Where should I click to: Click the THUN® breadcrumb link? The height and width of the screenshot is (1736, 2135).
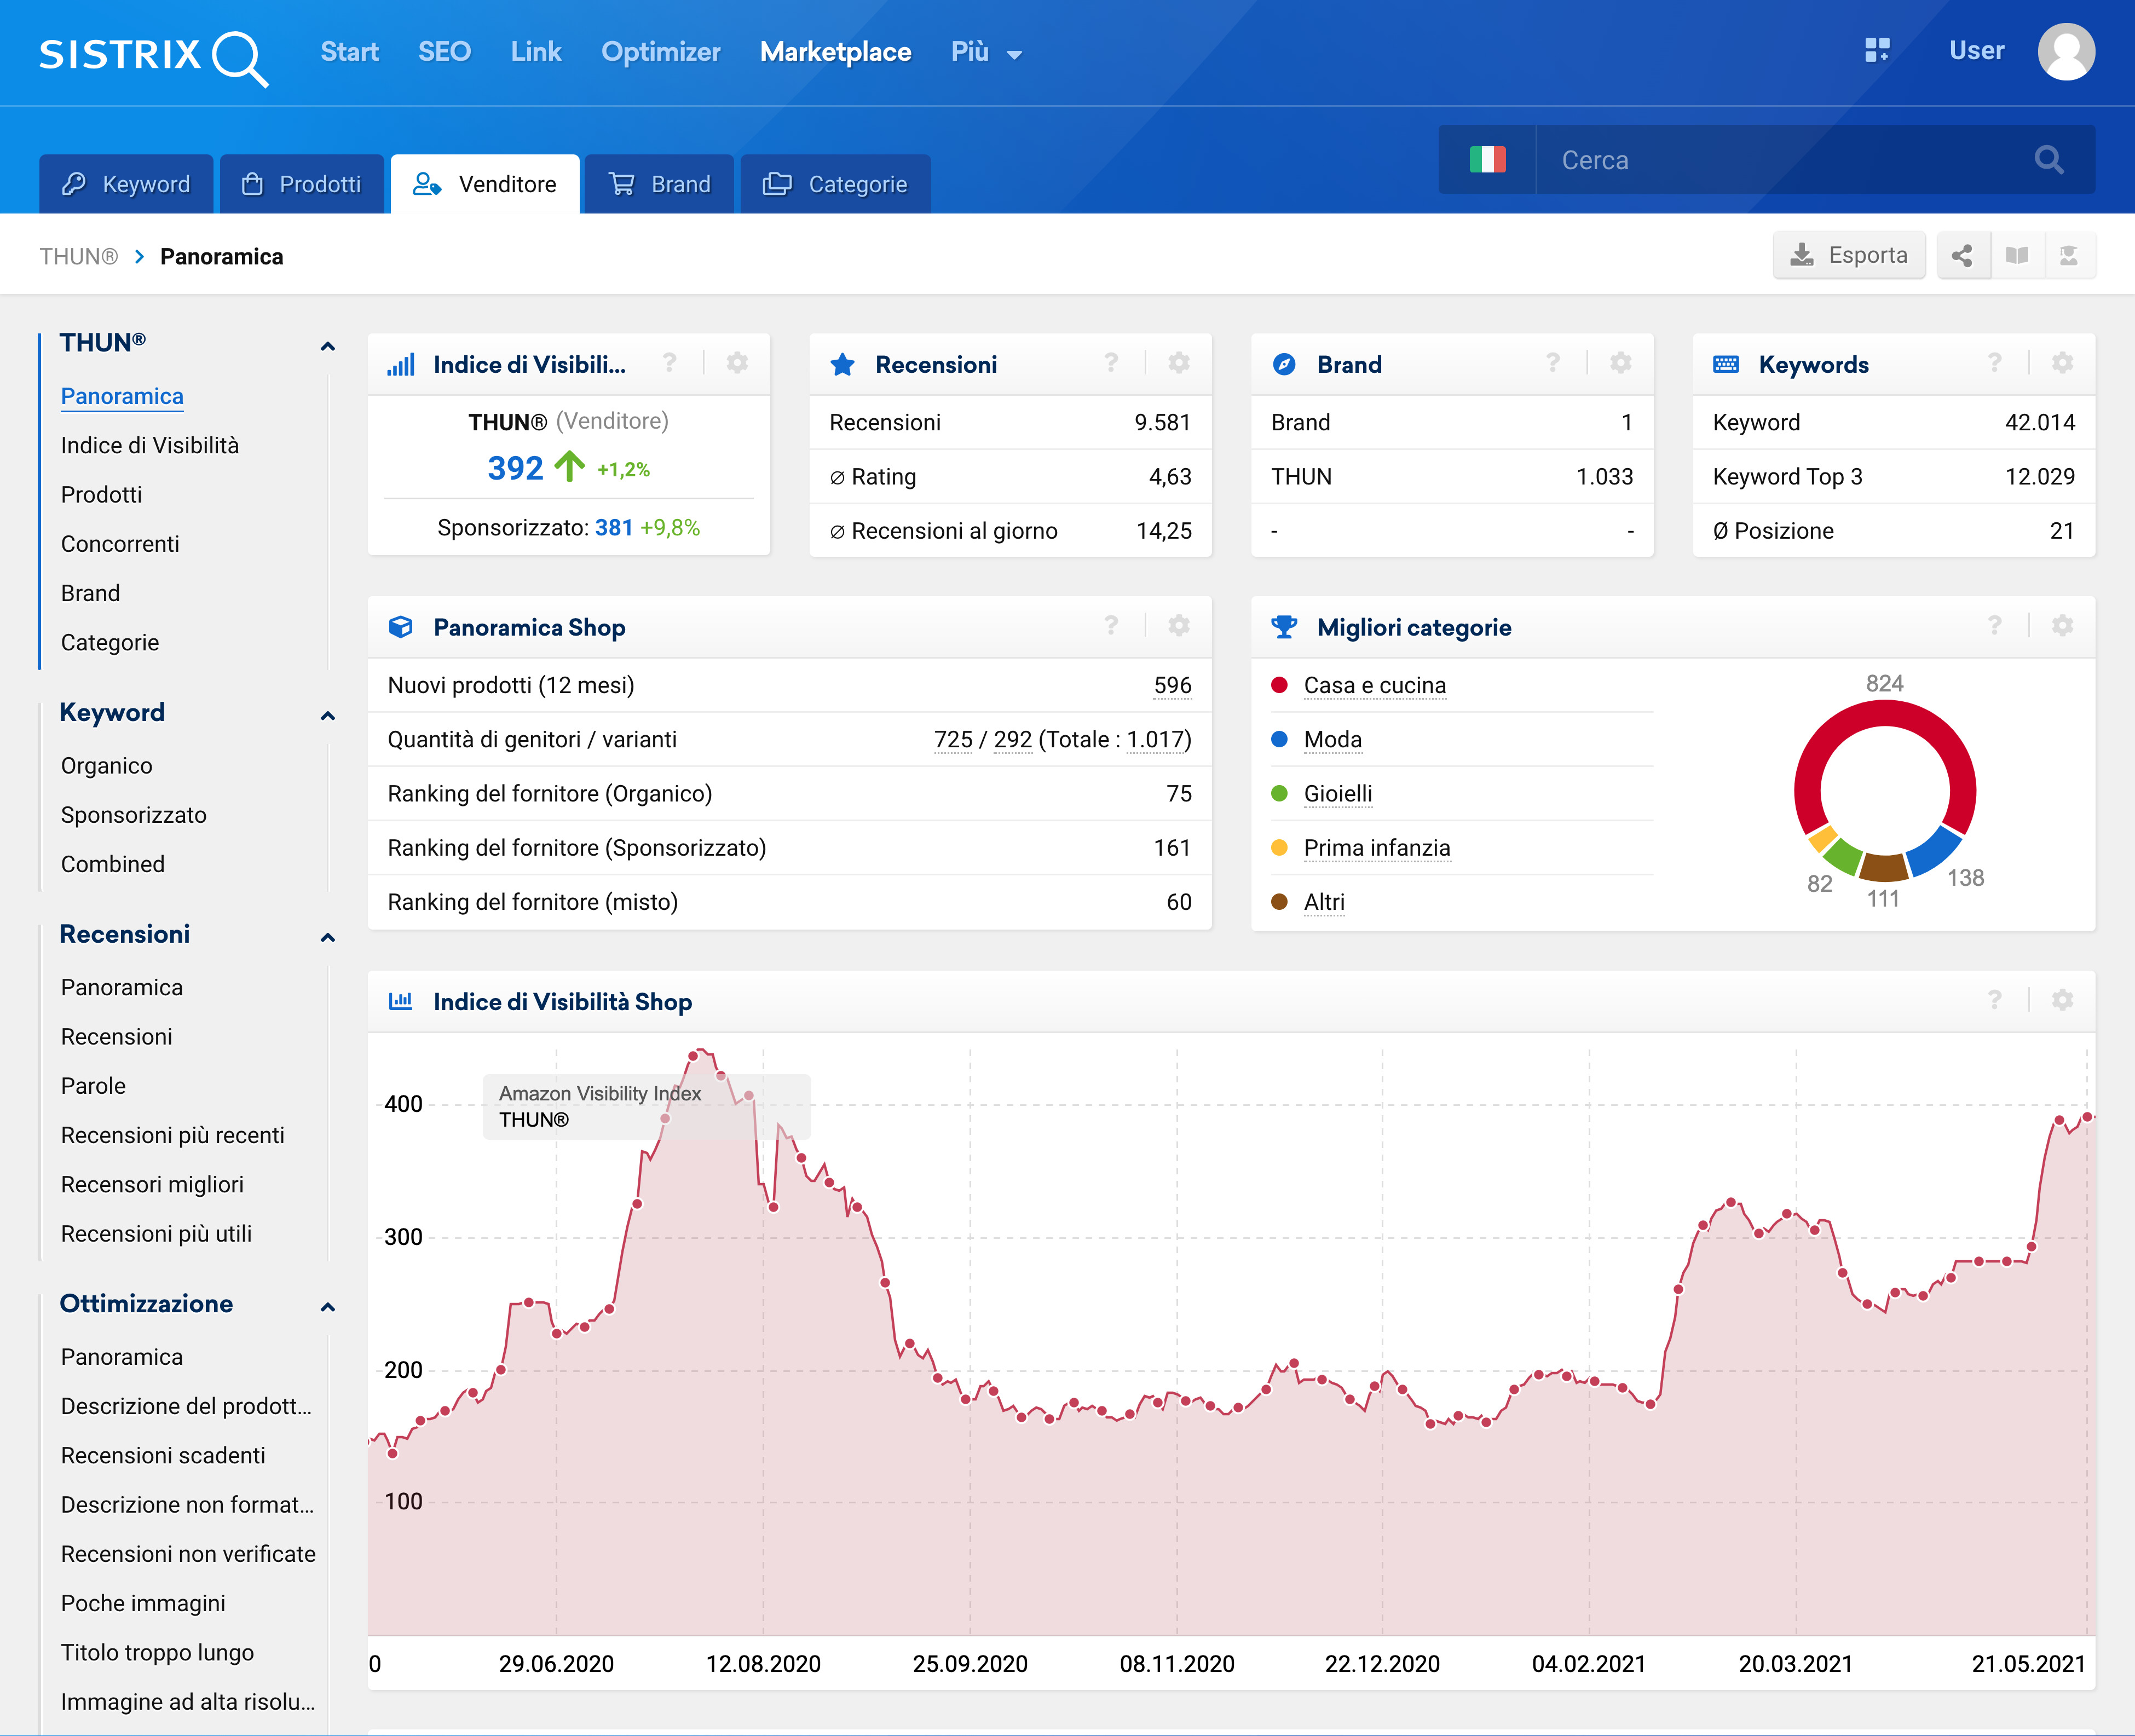[x=79, y=257]
